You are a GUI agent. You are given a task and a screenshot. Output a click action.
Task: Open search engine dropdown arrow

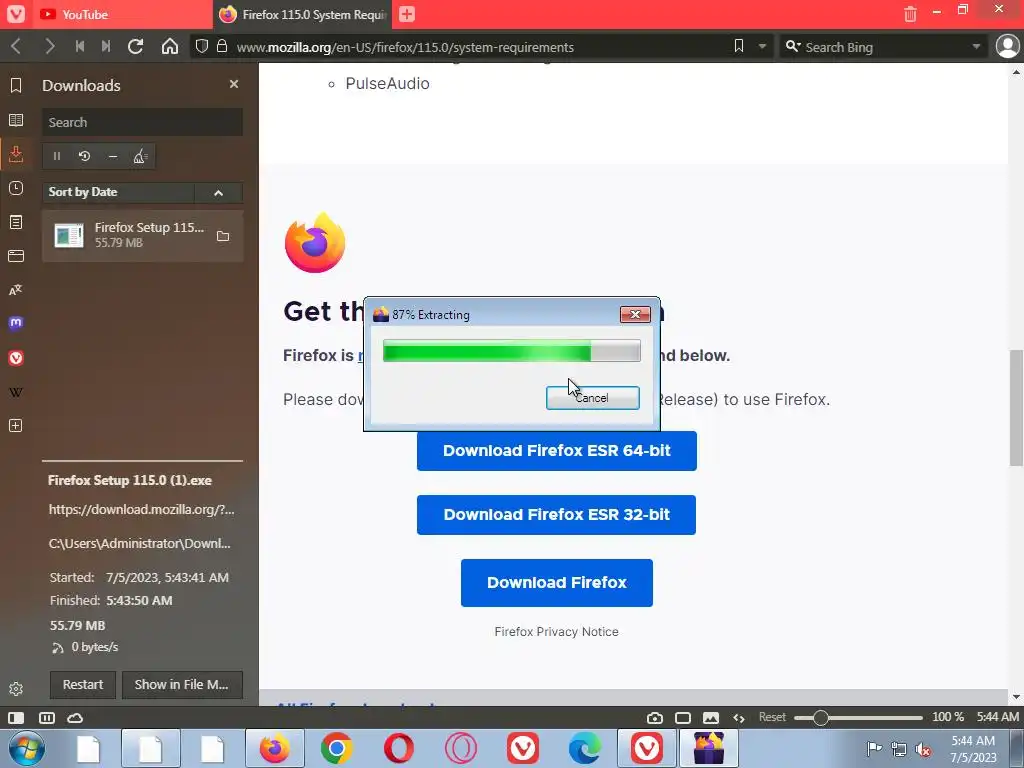click(x=976, y=46)
